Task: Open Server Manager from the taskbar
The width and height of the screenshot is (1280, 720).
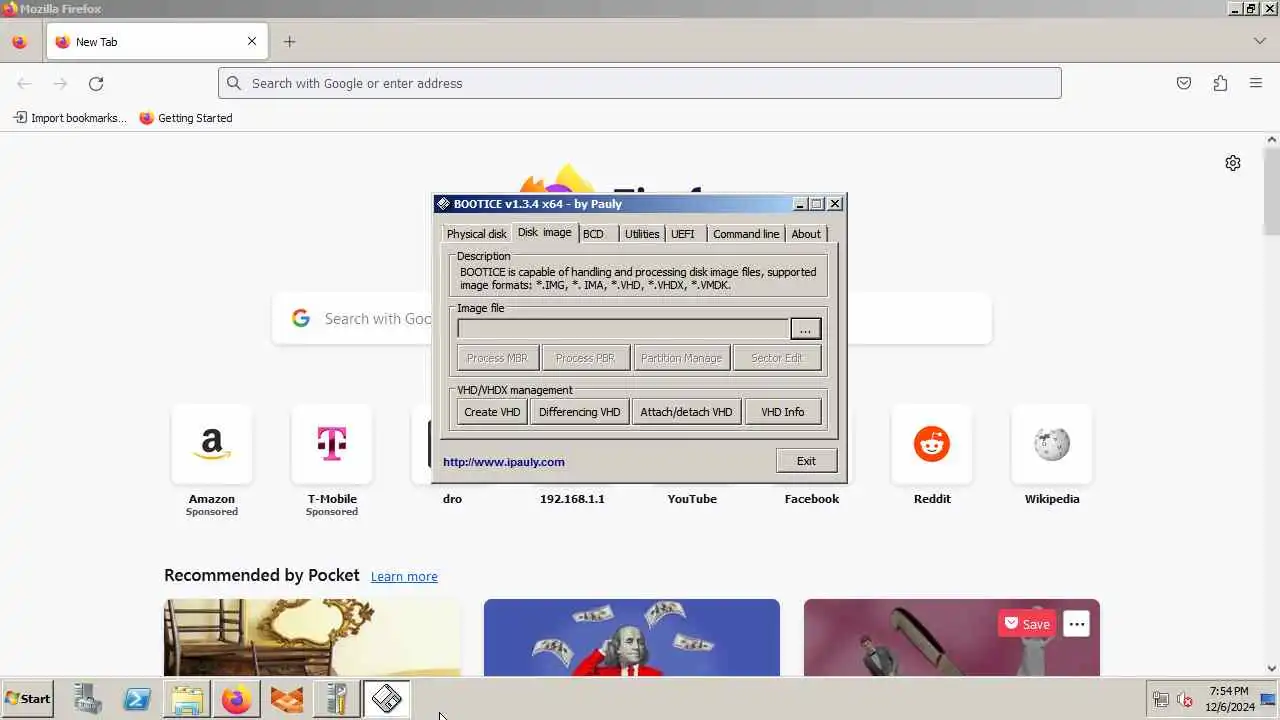Action: [x=87, y=699]
